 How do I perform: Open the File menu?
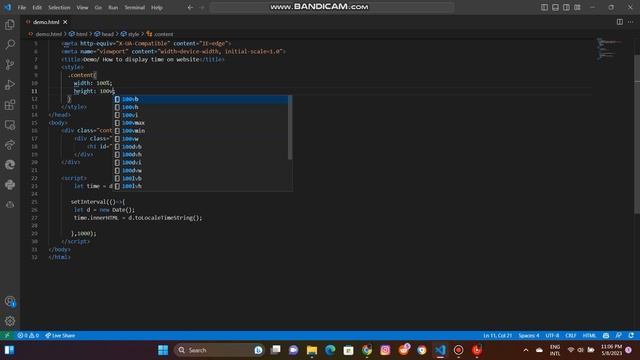click(22, 7)
